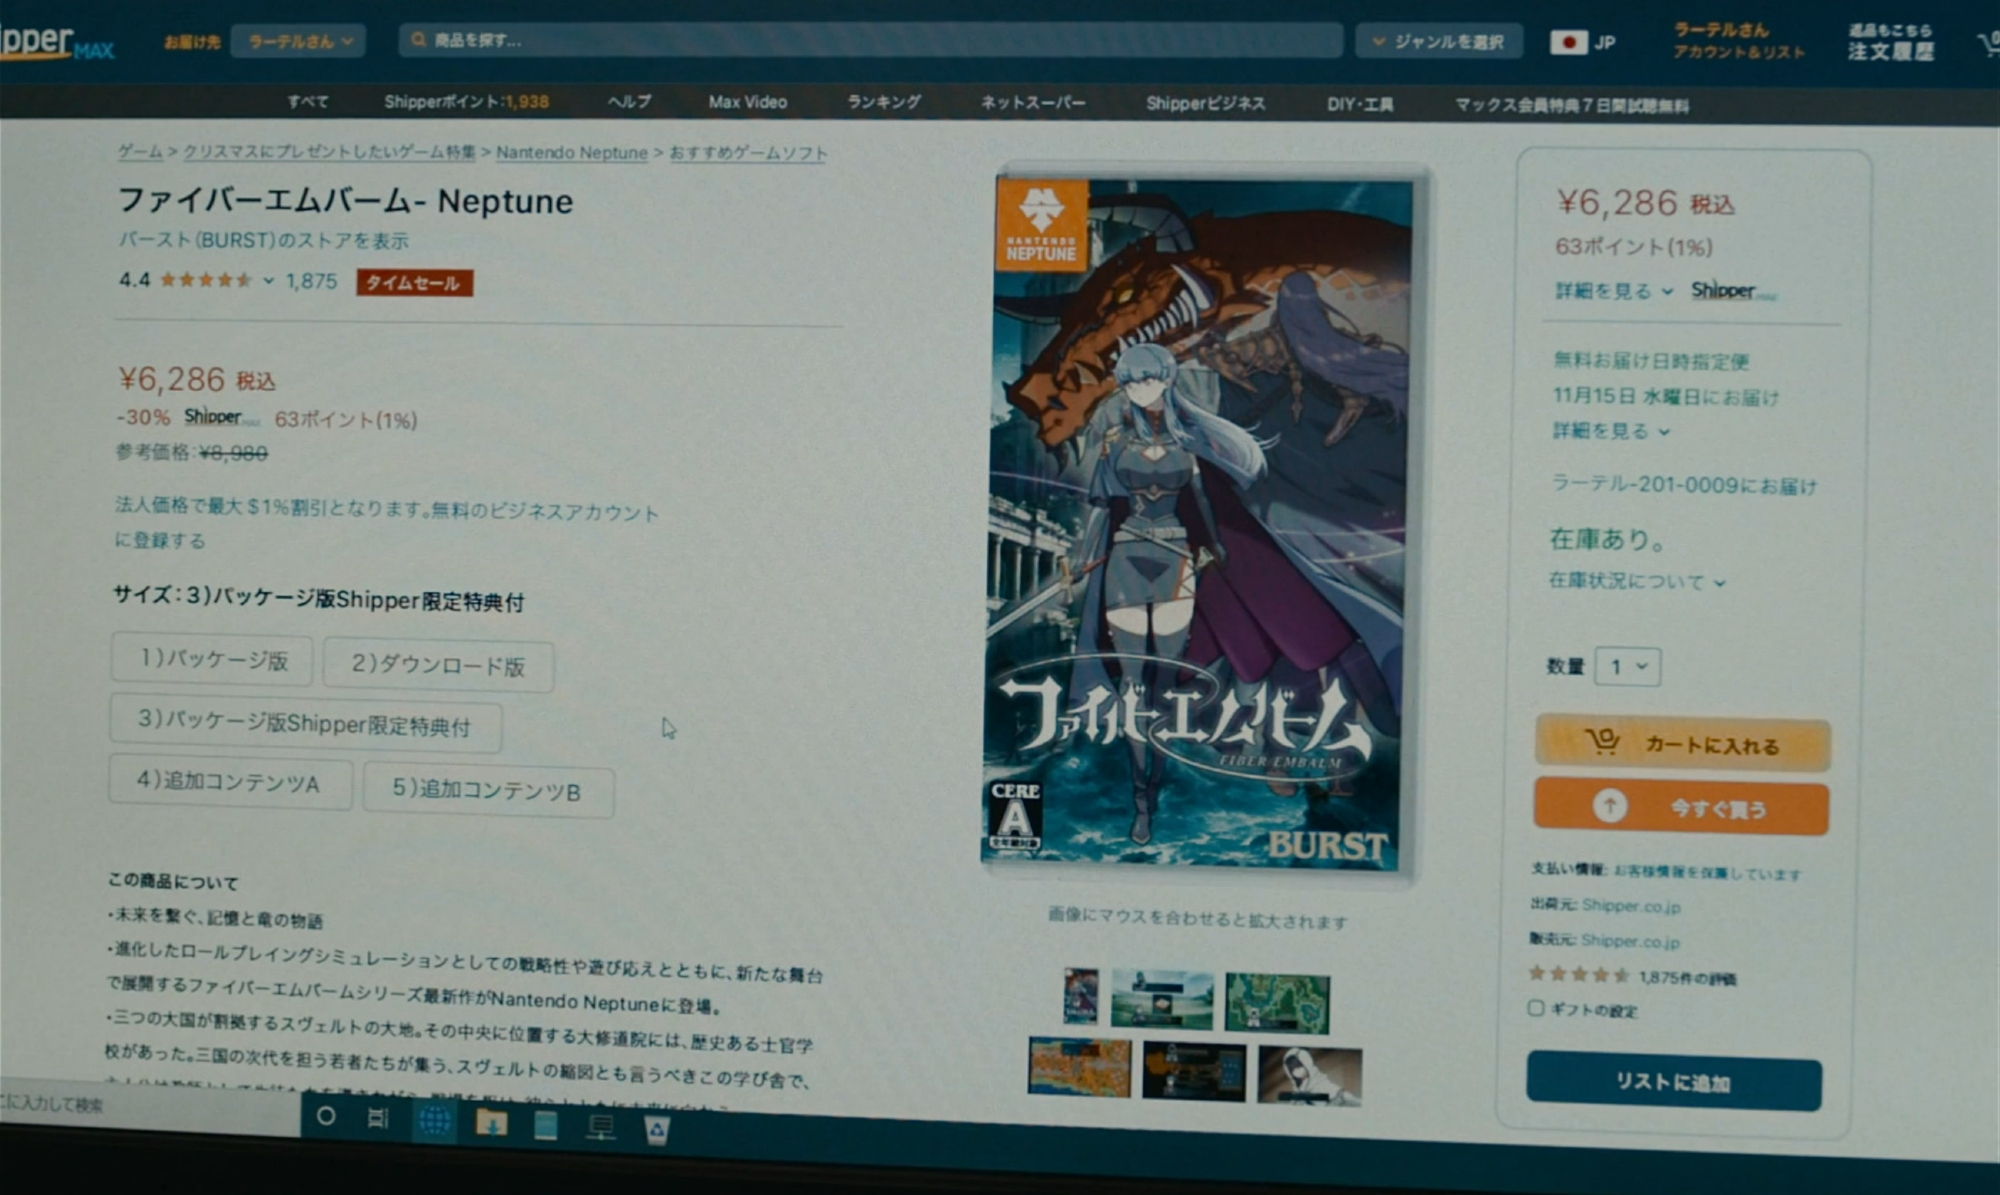Open the Max Video menu item

click(747, 102)
